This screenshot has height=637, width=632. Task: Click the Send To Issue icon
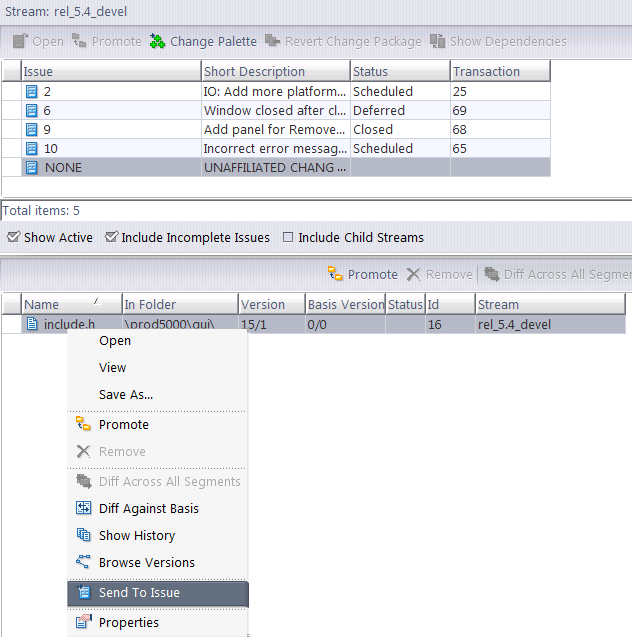pos(84,593)
